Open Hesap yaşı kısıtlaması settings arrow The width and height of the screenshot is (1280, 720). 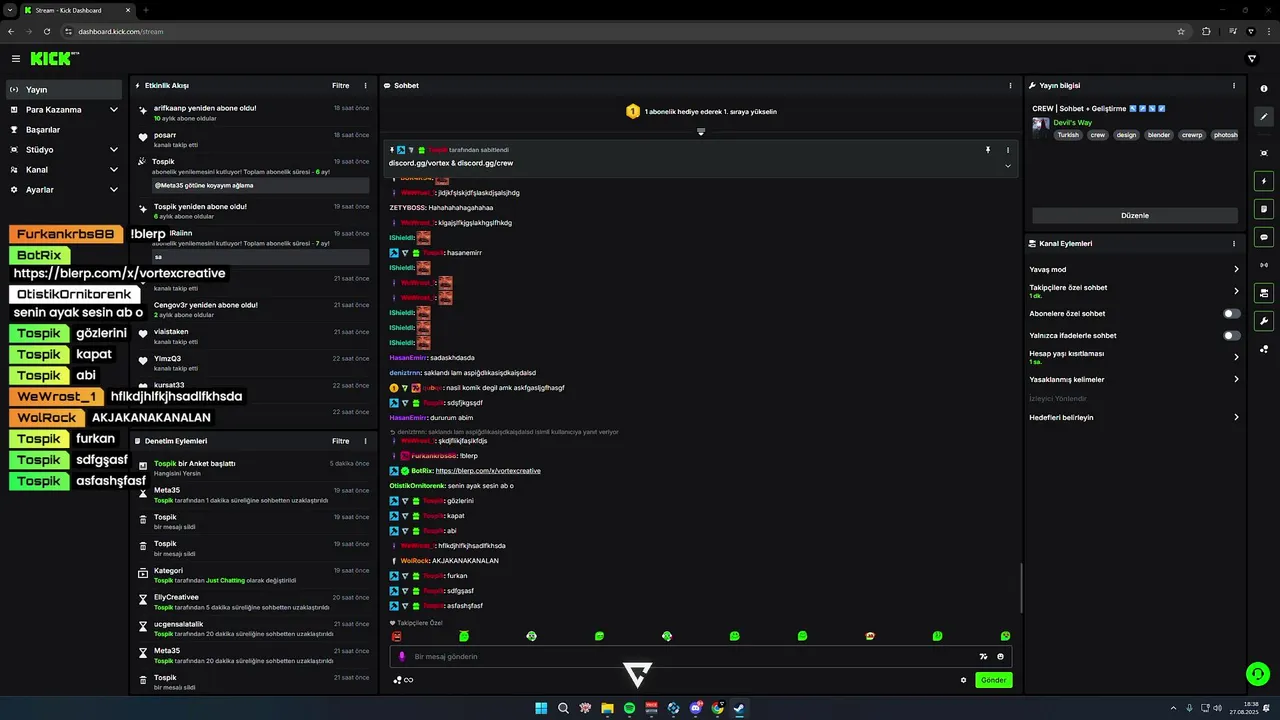(x=1236, y=357)
